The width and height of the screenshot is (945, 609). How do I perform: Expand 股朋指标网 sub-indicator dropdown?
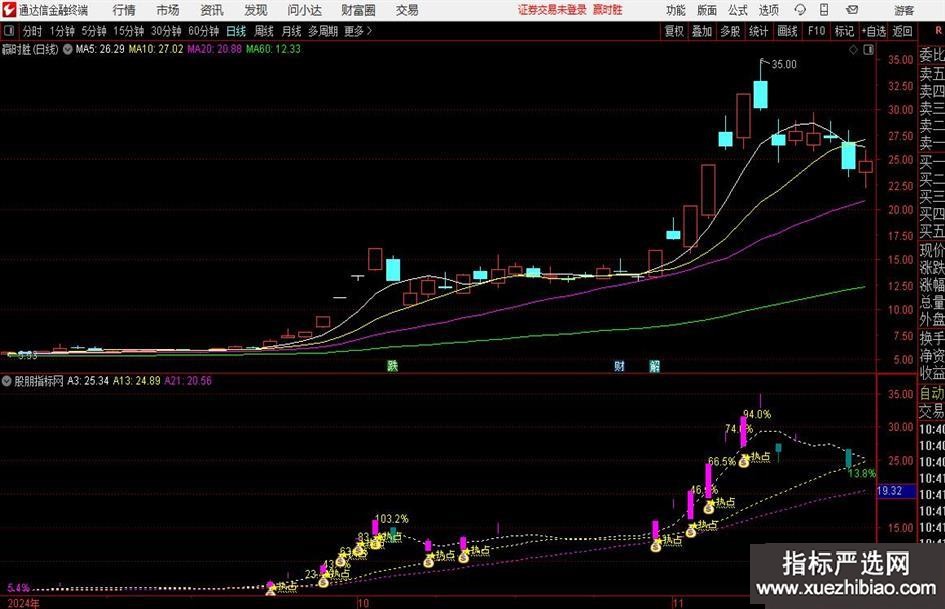pyautogui.click(x=7, y=381)
